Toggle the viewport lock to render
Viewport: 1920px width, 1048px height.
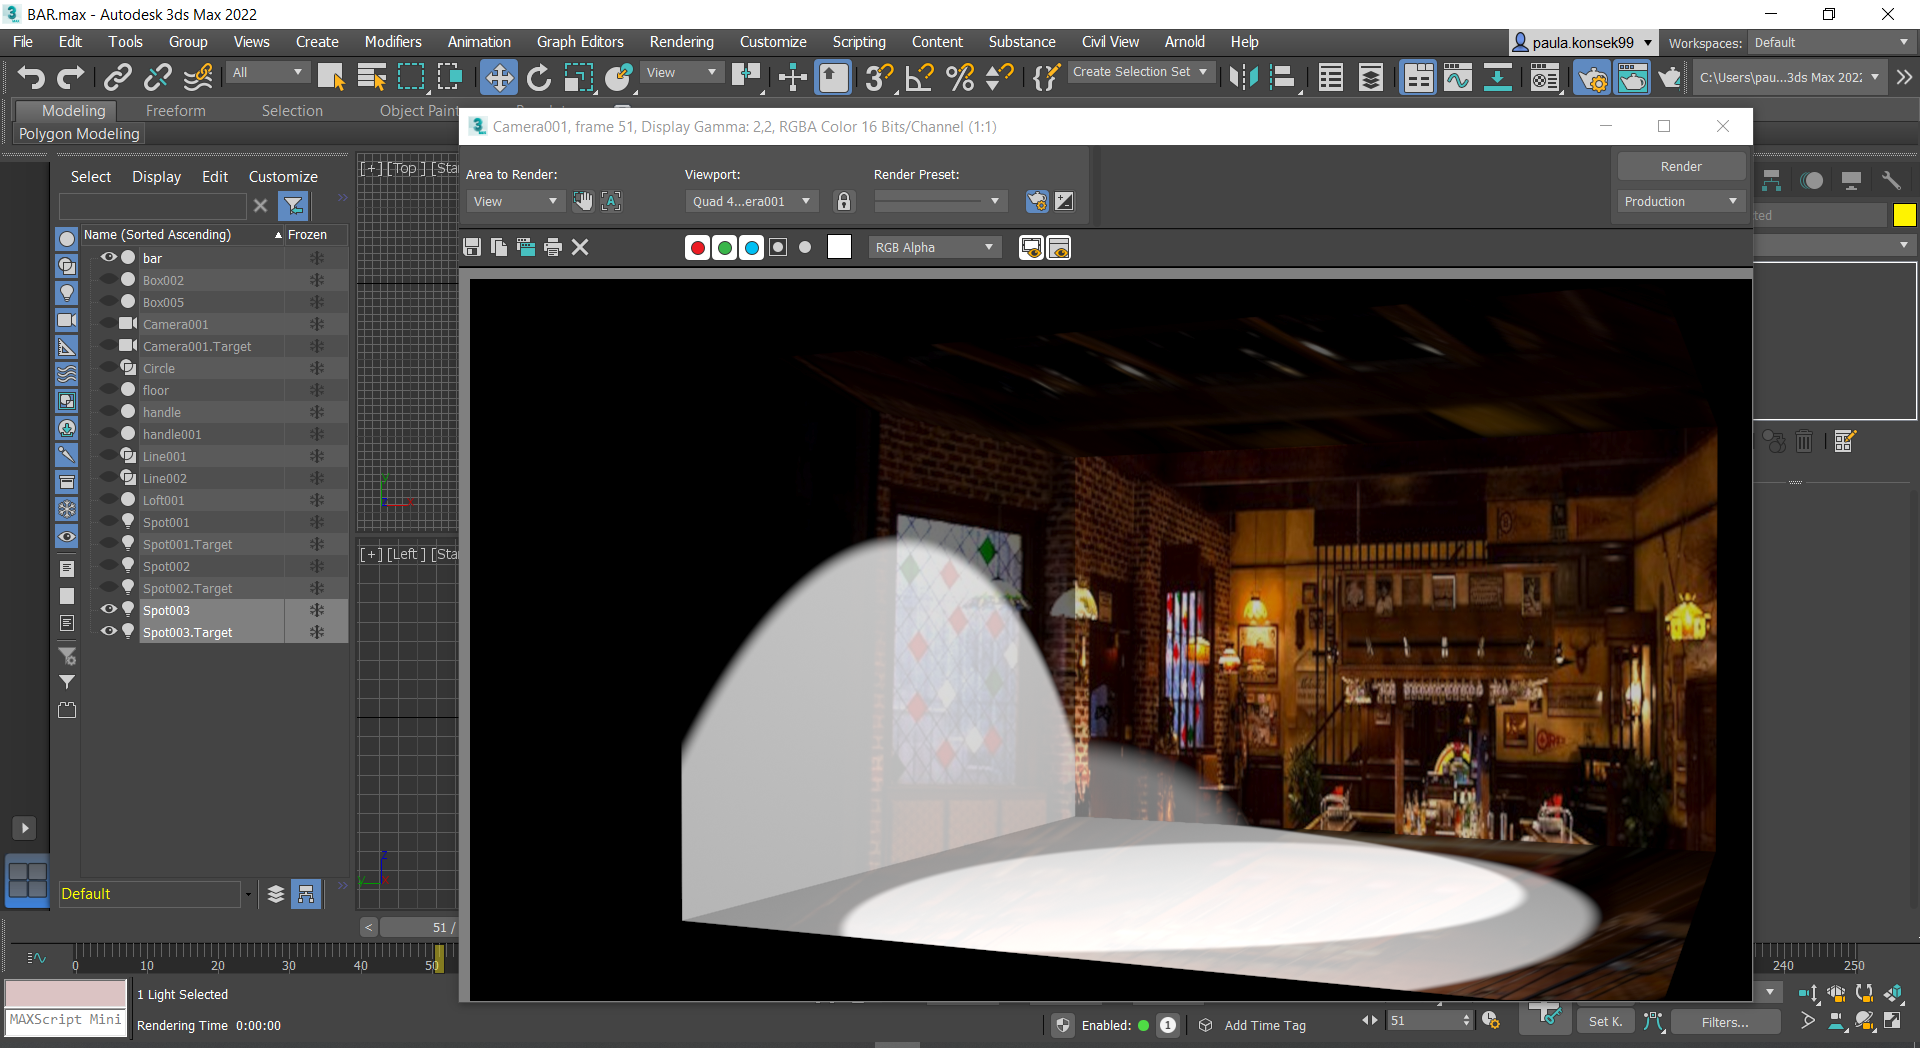pos(844,201)
